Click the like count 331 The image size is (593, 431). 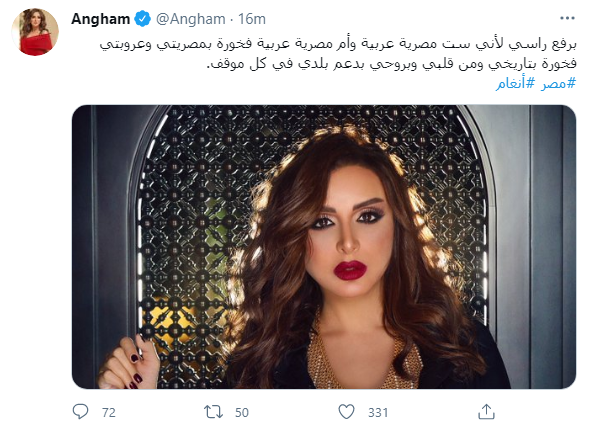pos(378,412)
